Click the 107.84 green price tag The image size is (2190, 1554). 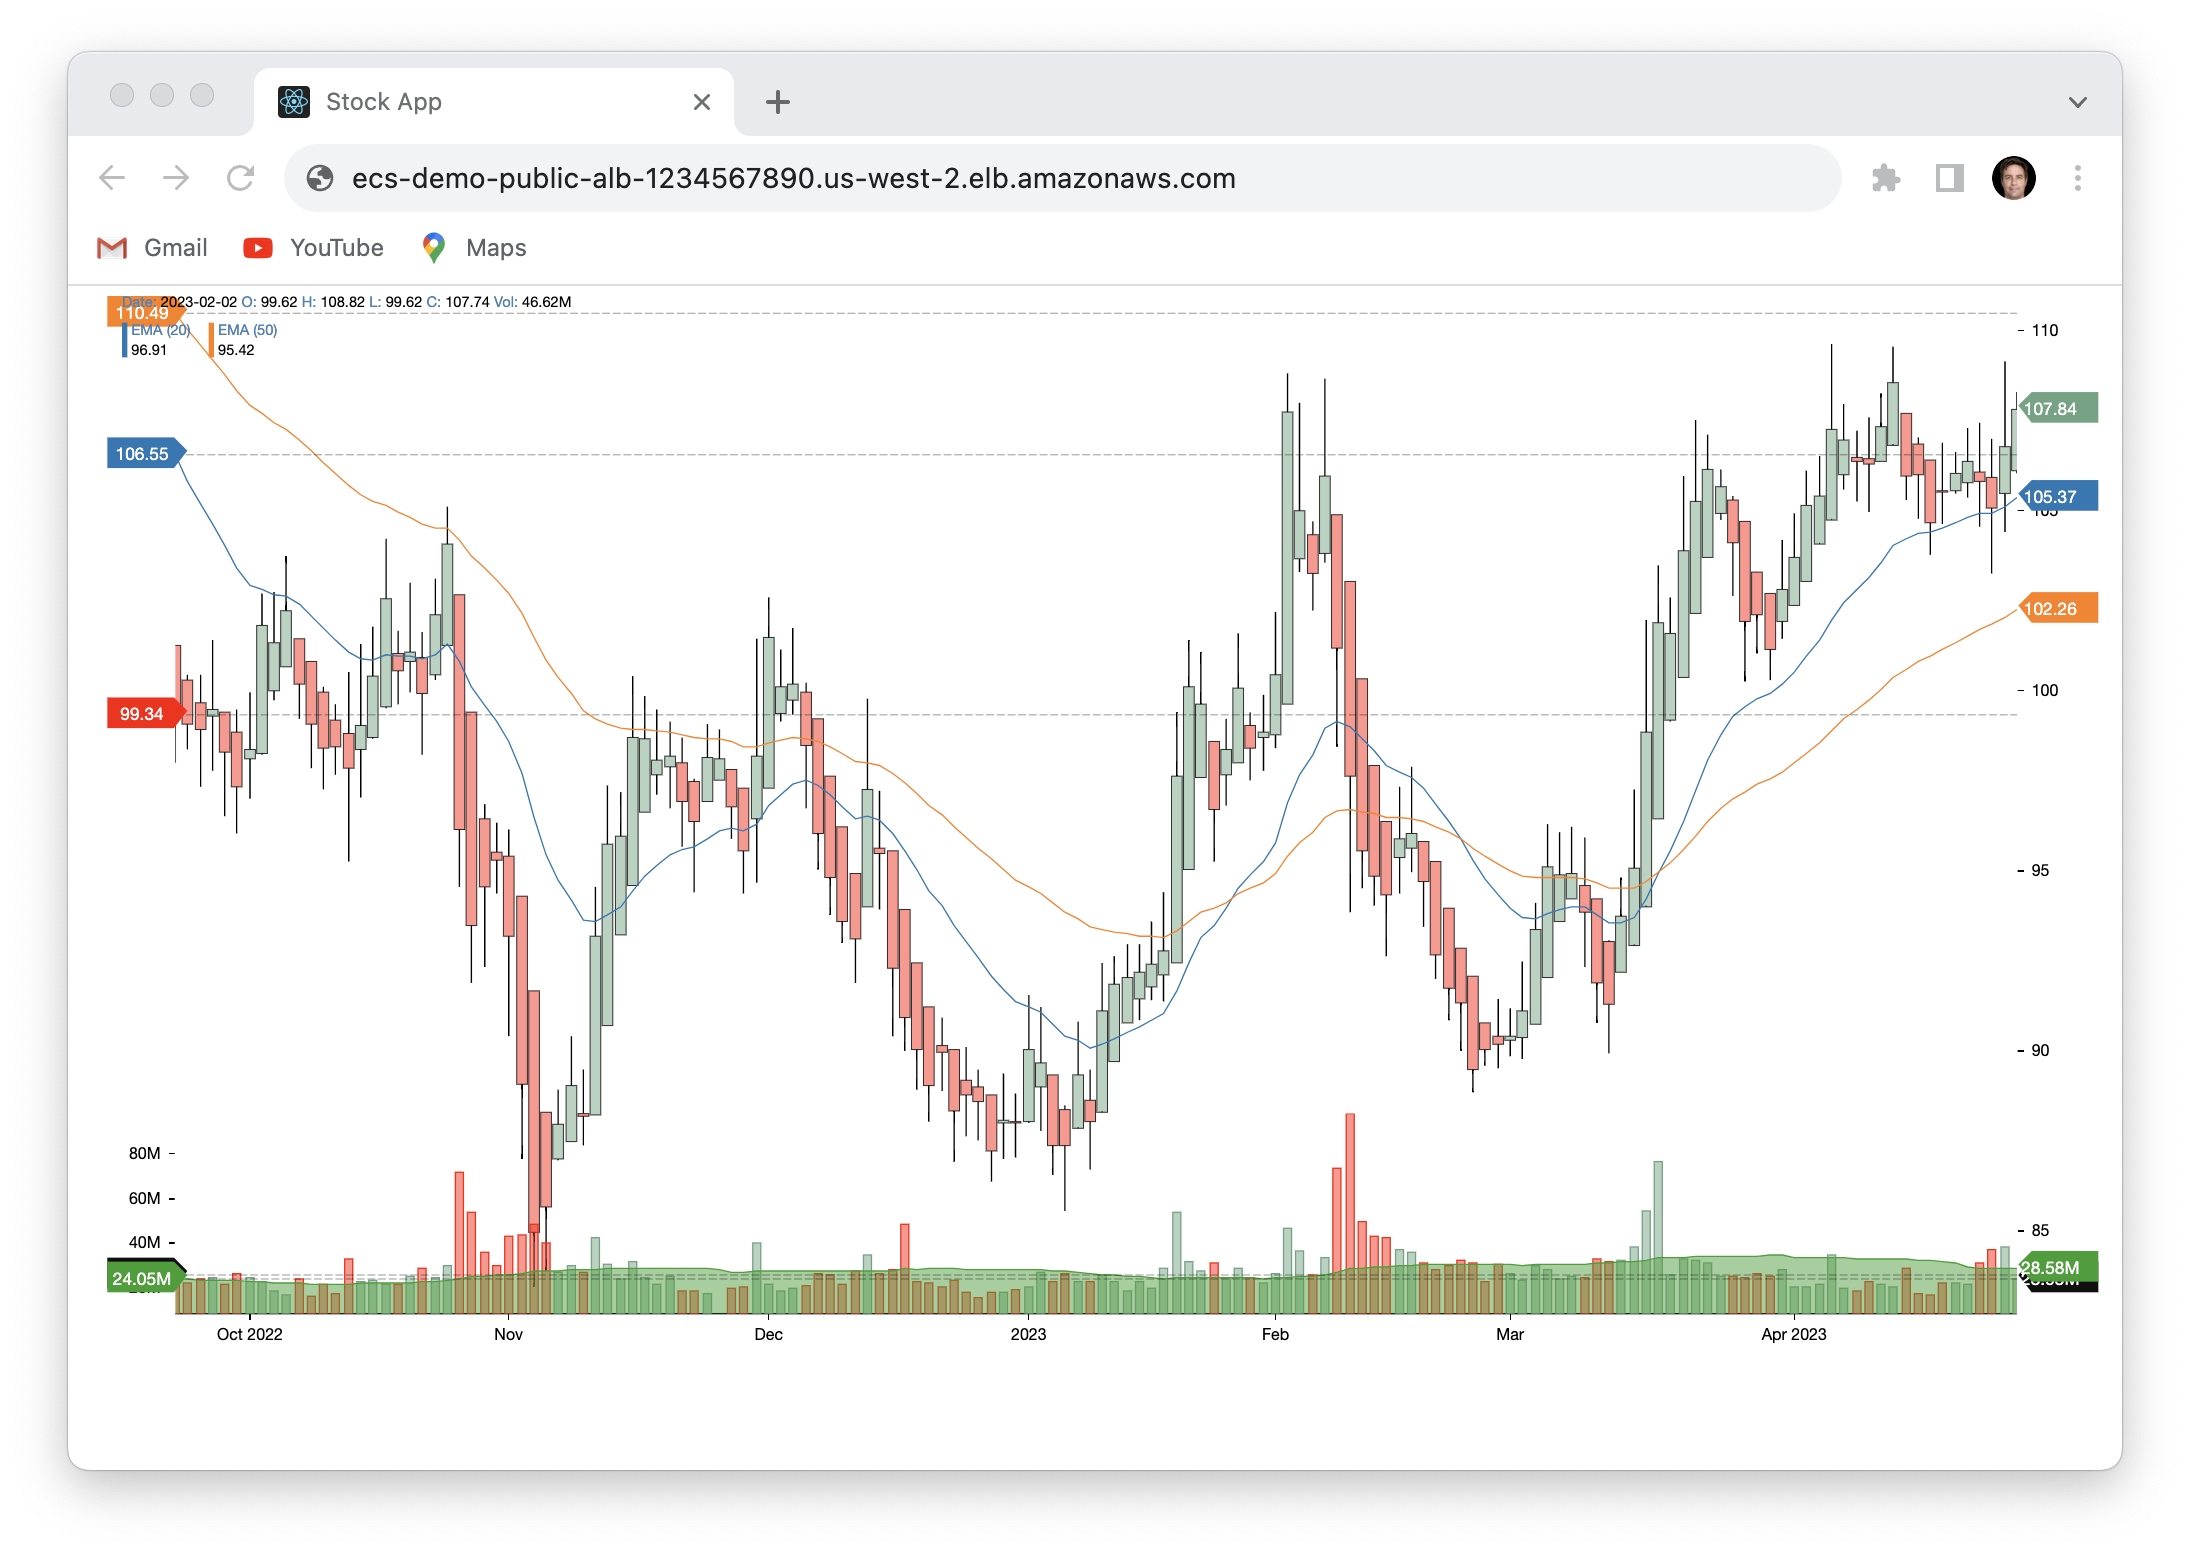point(2058,408)
